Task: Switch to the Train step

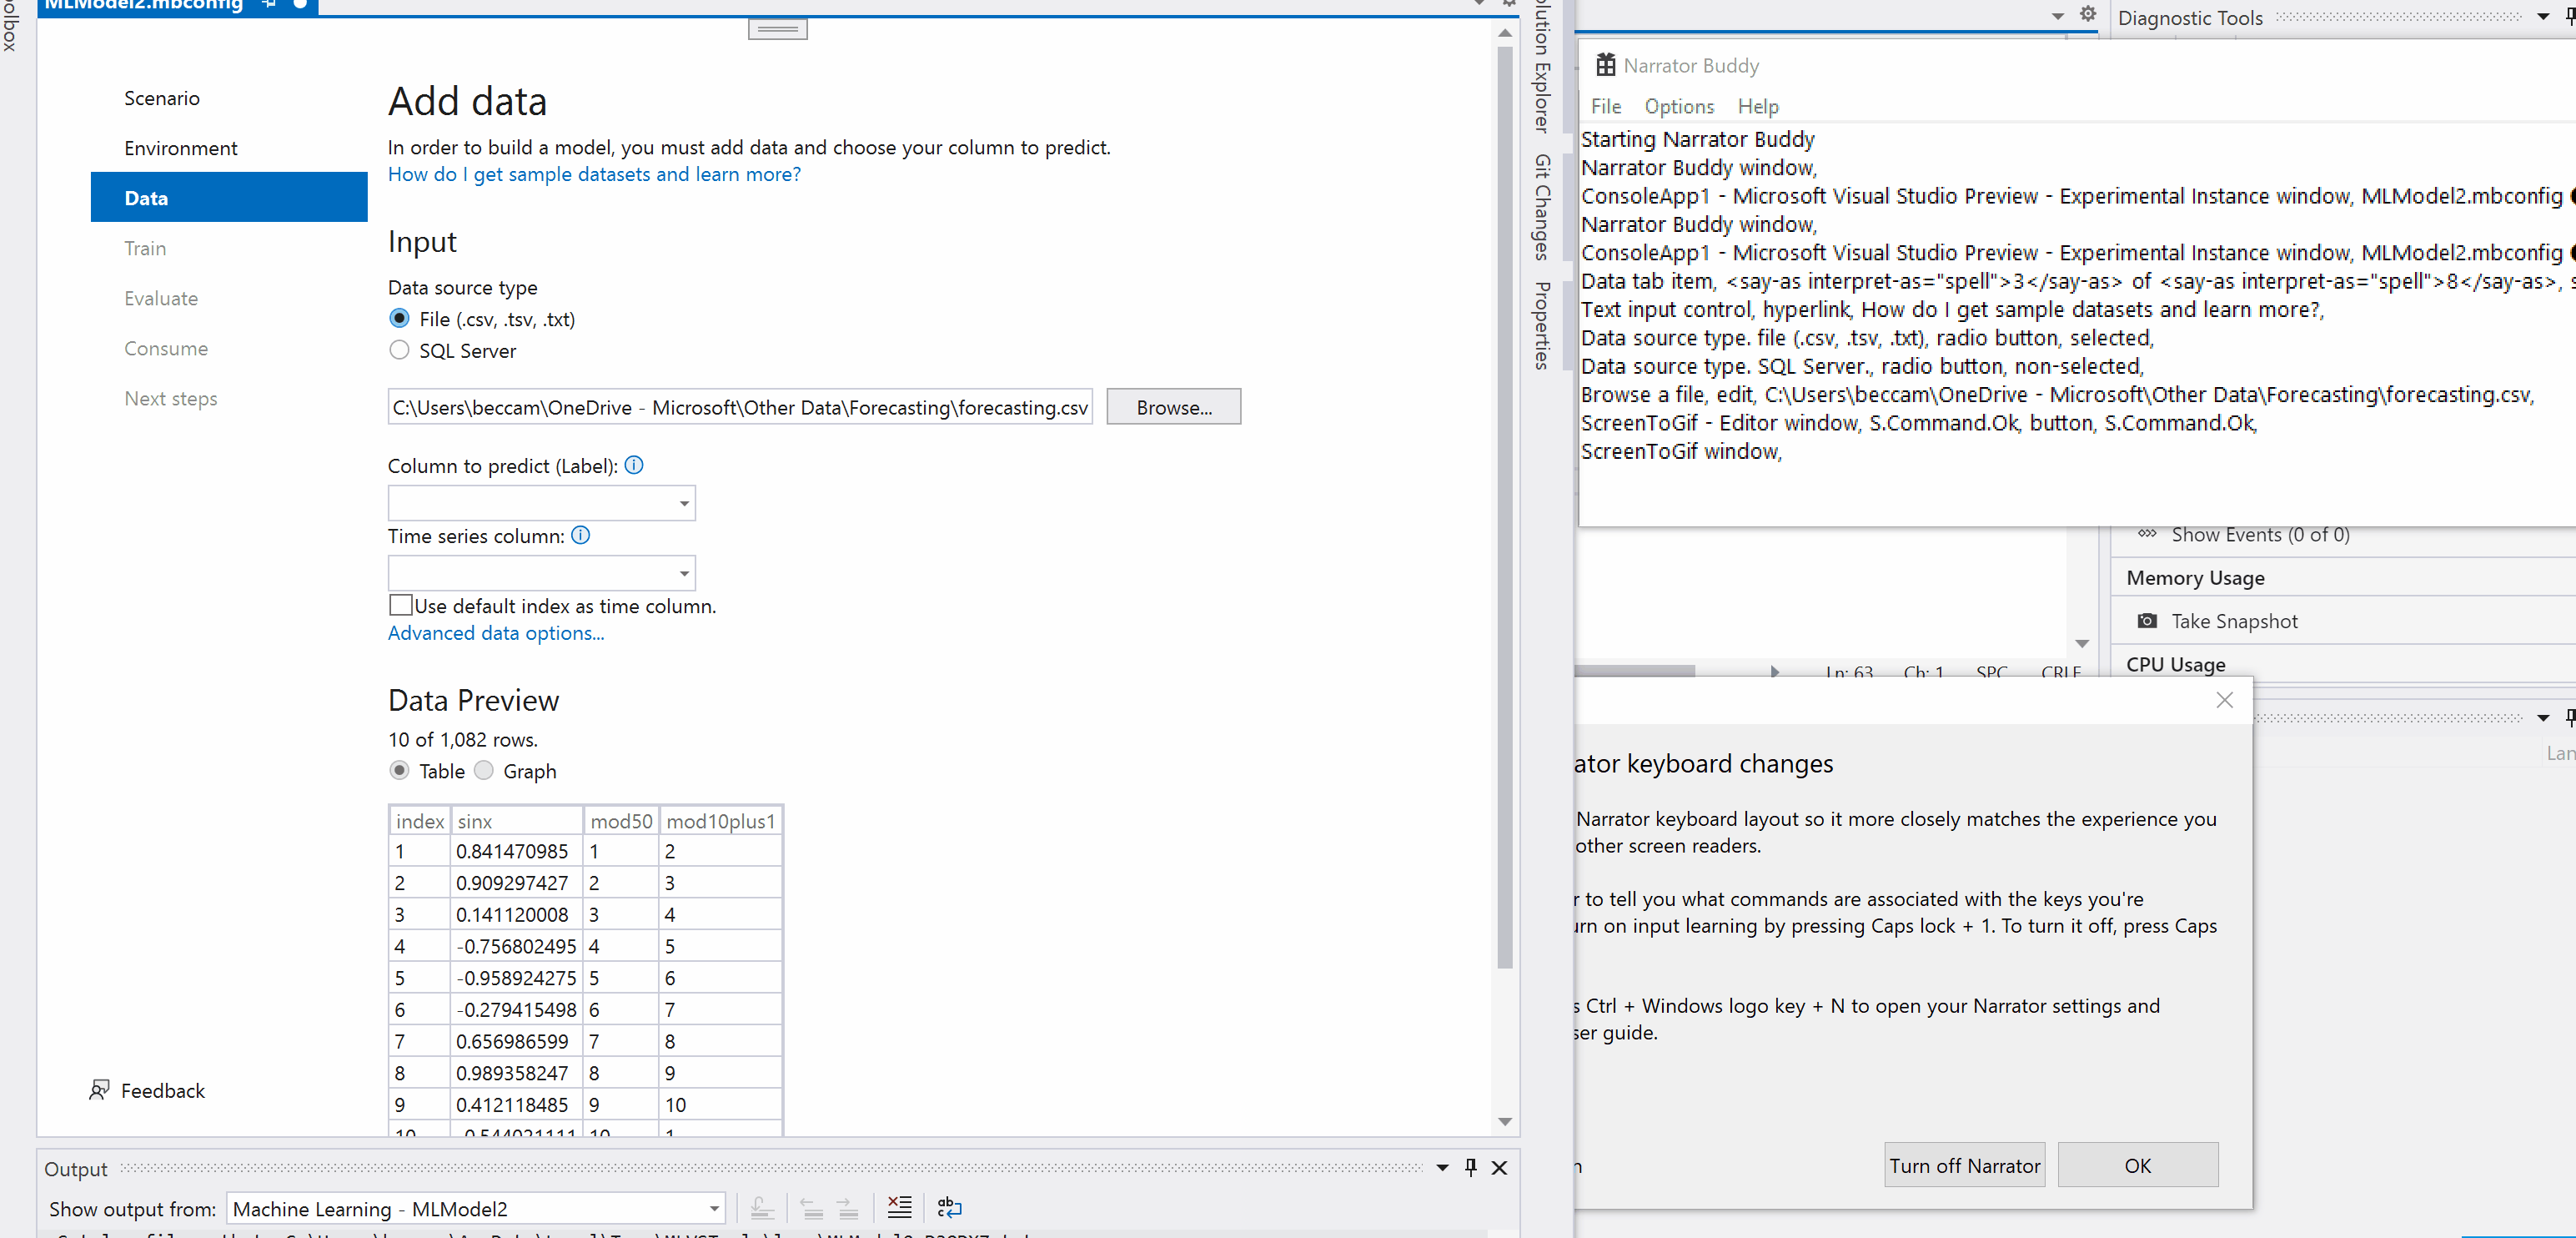Action: (x=146, y=247)
